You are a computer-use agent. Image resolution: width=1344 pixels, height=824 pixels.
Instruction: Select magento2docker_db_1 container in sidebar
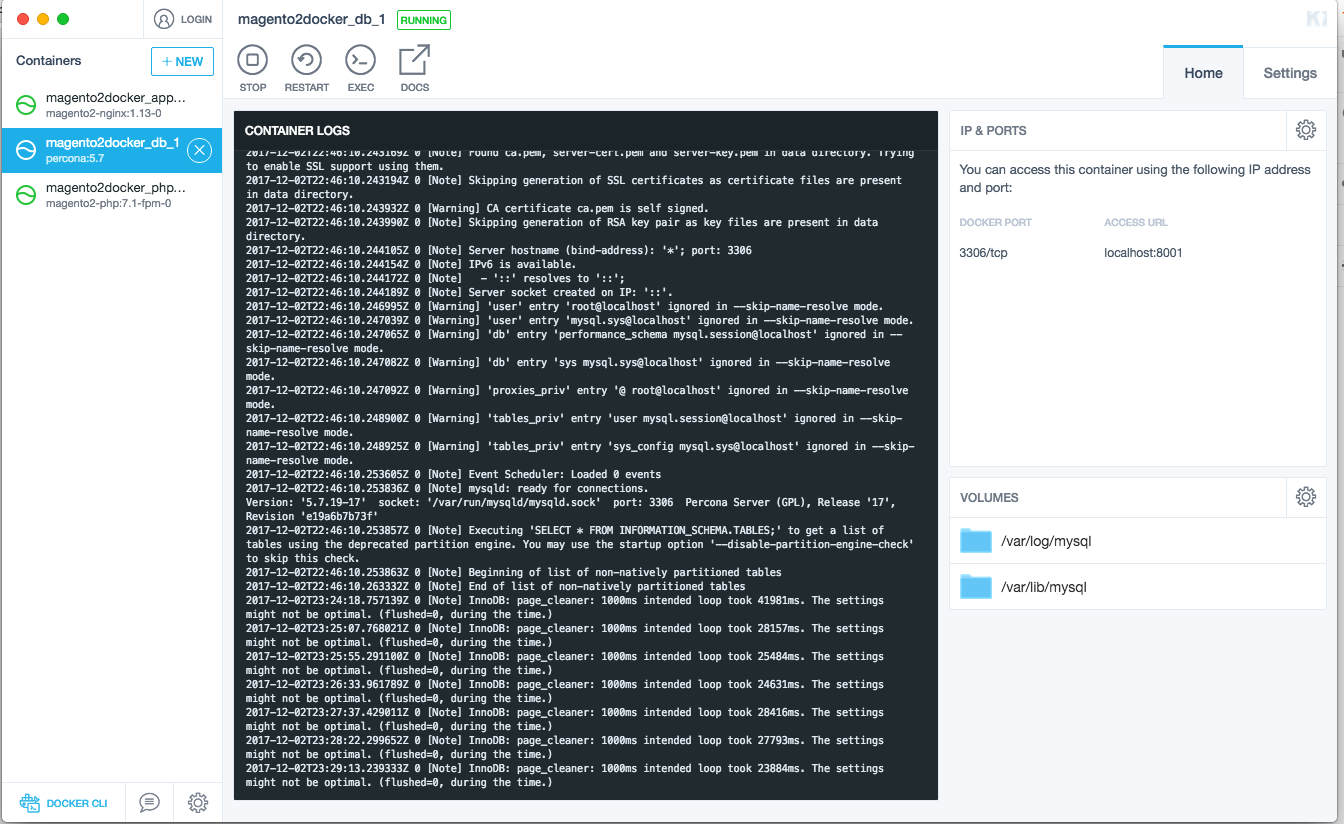click(x=111, y=150)
